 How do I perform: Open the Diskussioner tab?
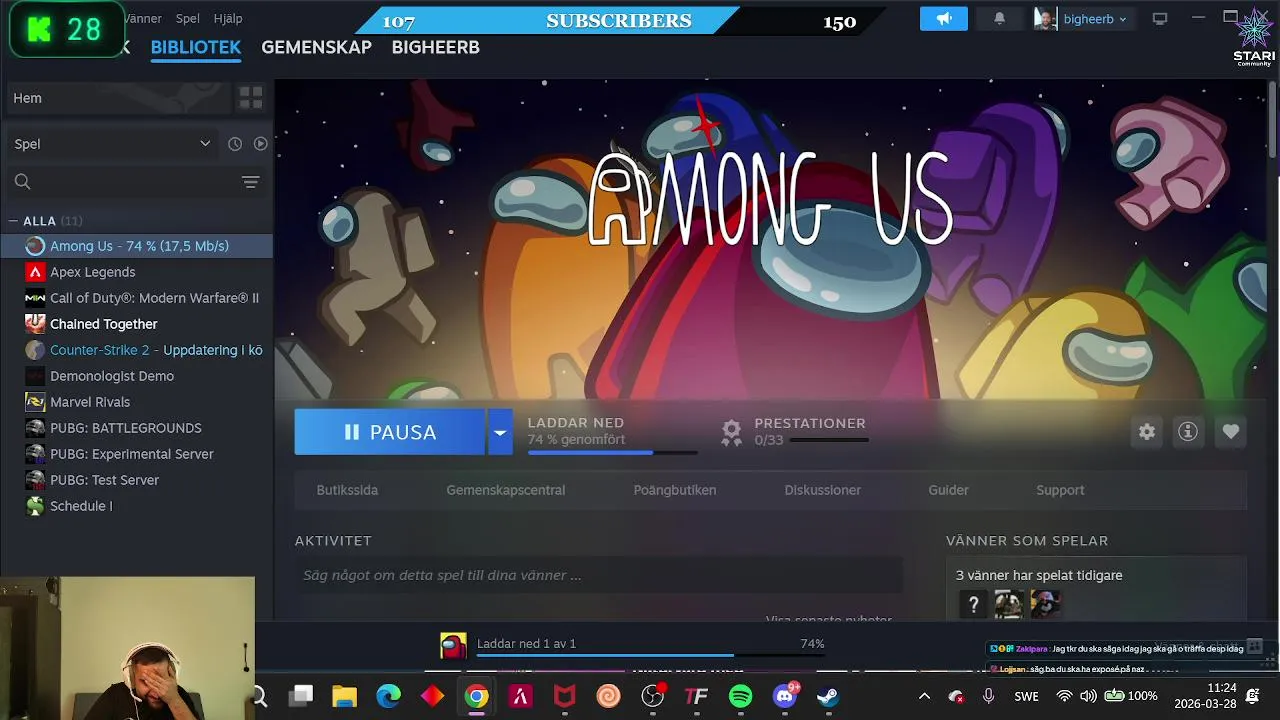(823, 490)
